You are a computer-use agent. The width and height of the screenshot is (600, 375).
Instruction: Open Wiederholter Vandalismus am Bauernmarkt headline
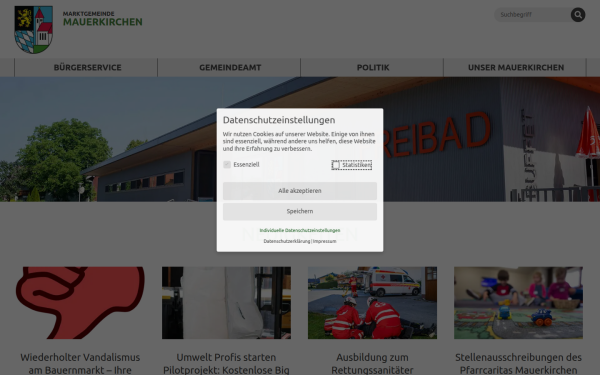point(80,364)
